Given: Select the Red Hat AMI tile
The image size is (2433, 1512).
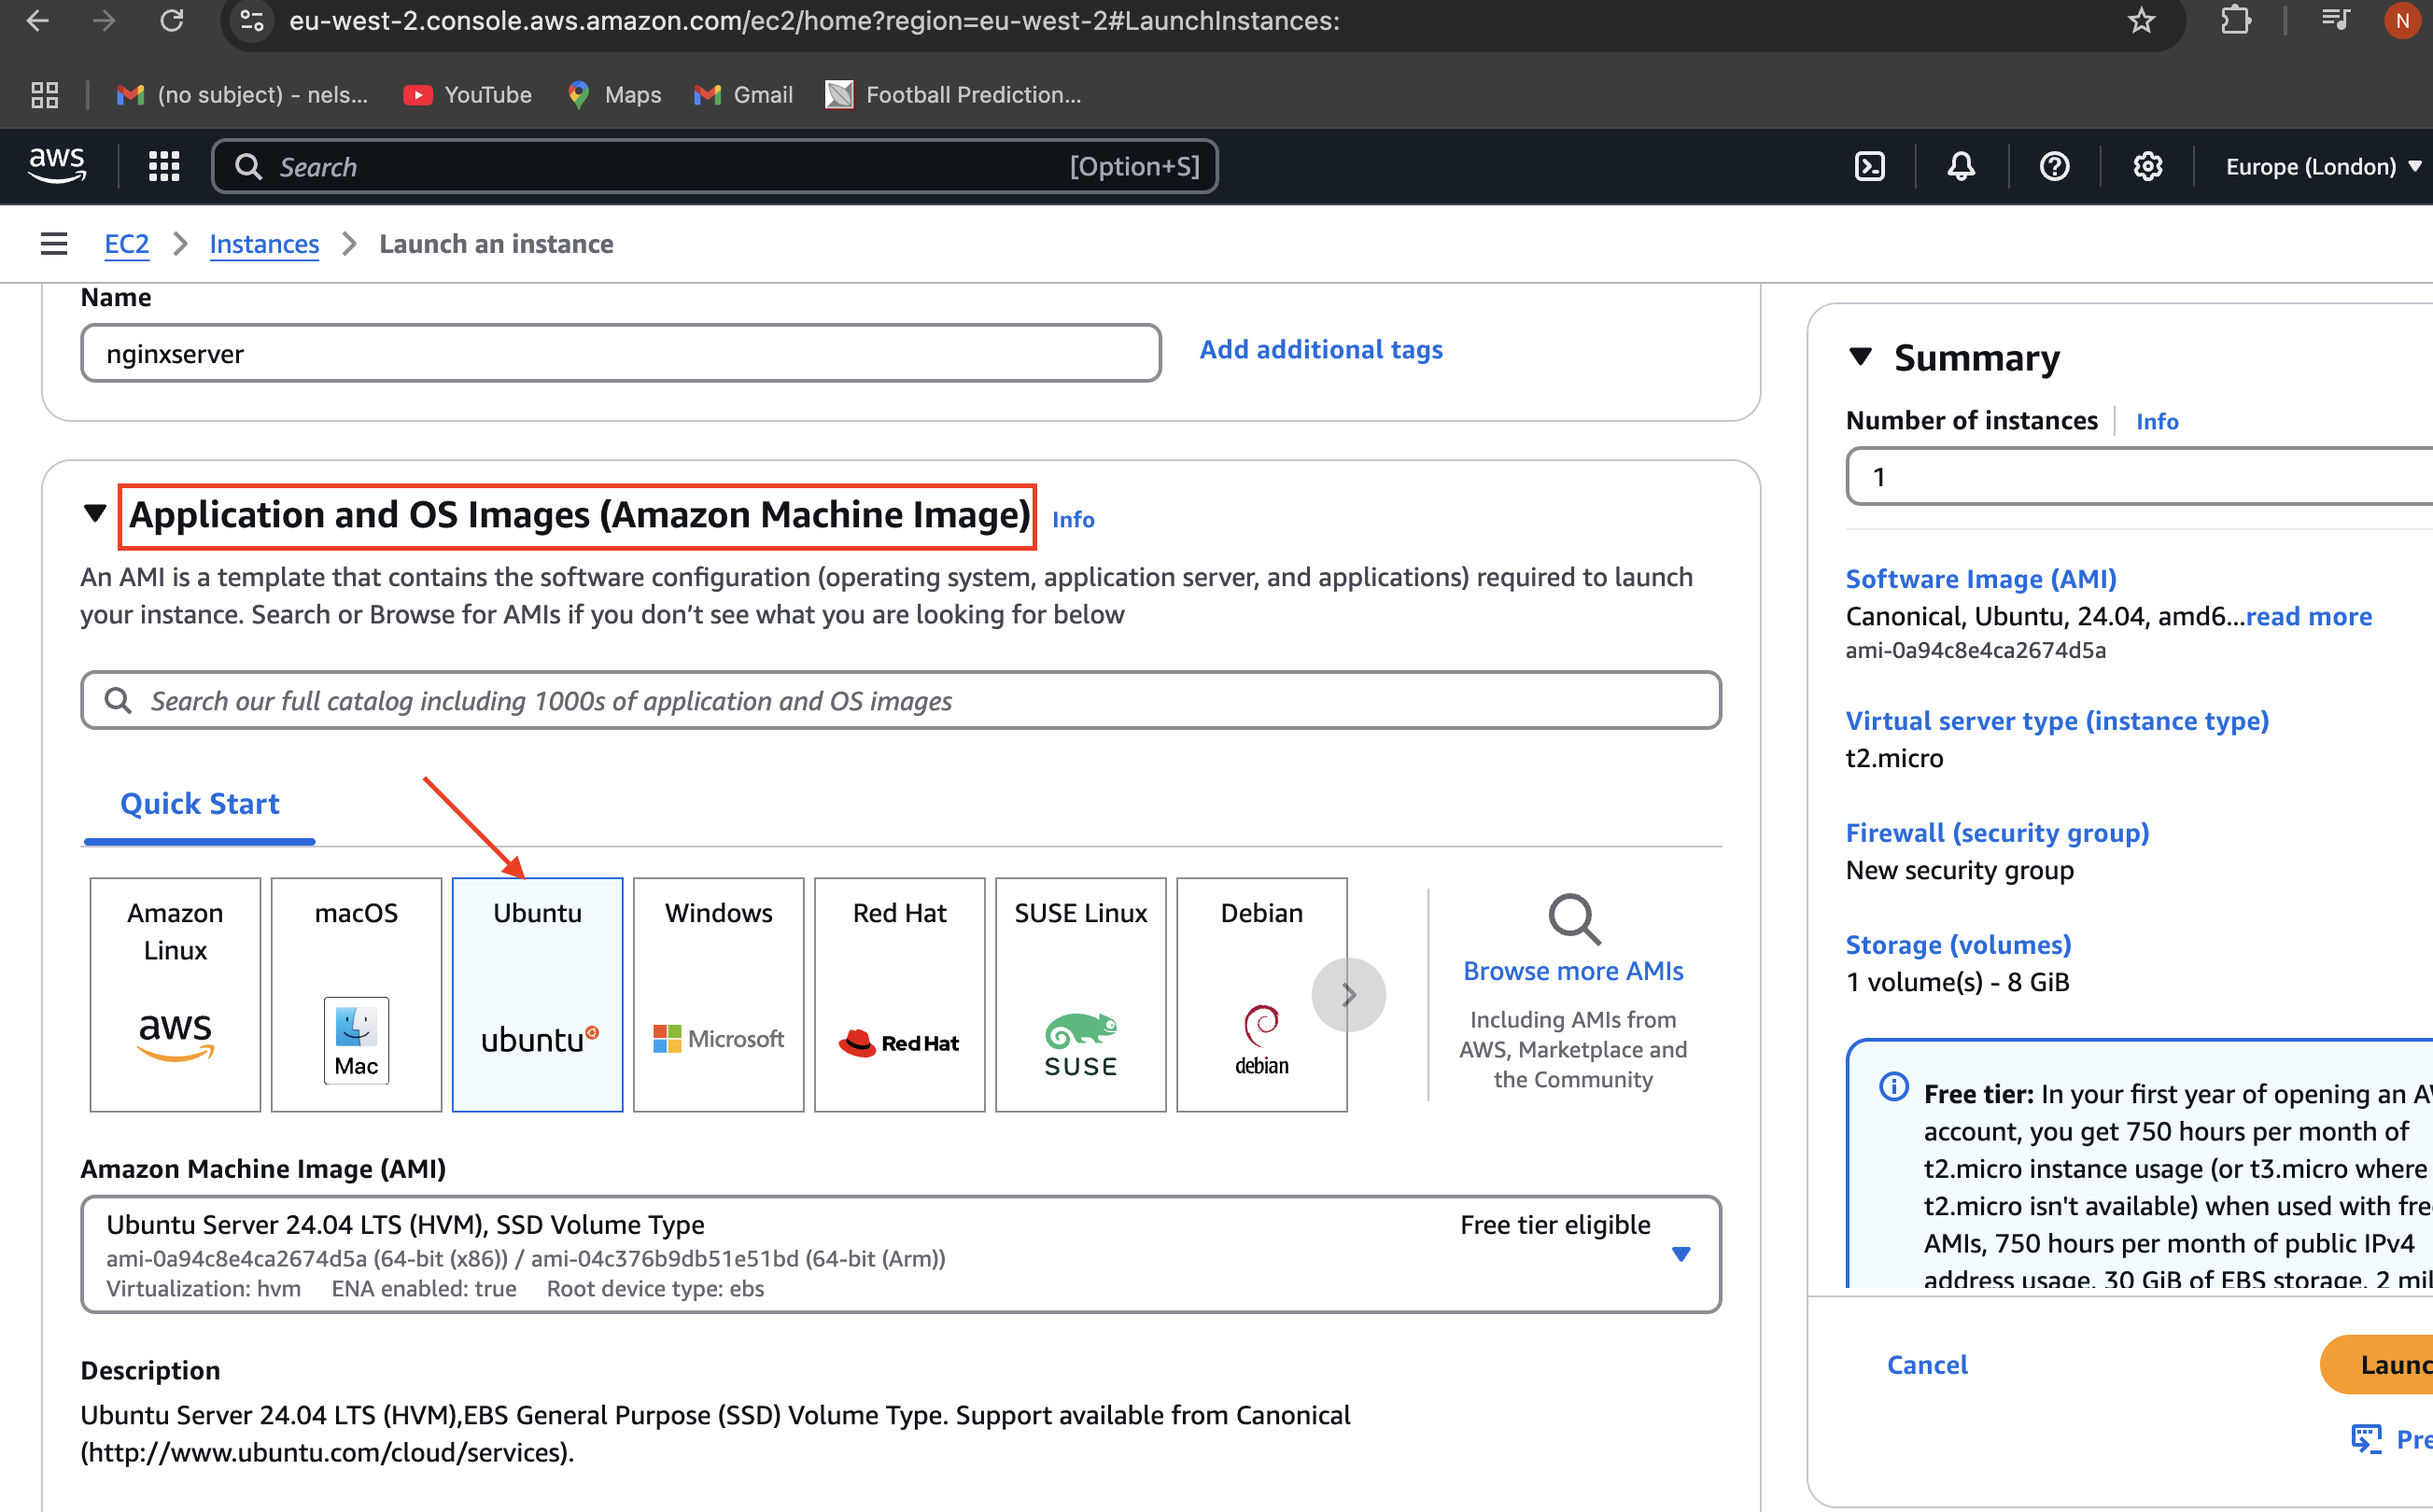Looking at the screenshot, I should [x=900, y=995].
